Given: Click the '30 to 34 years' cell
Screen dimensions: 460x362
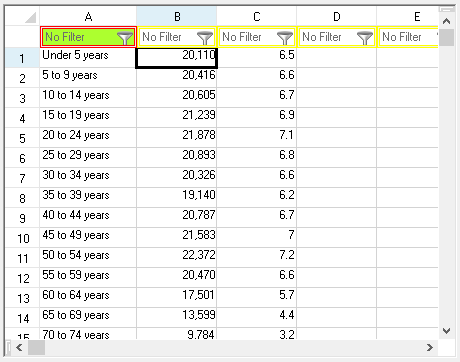Looking at the screenshot, I should (88, 178).
